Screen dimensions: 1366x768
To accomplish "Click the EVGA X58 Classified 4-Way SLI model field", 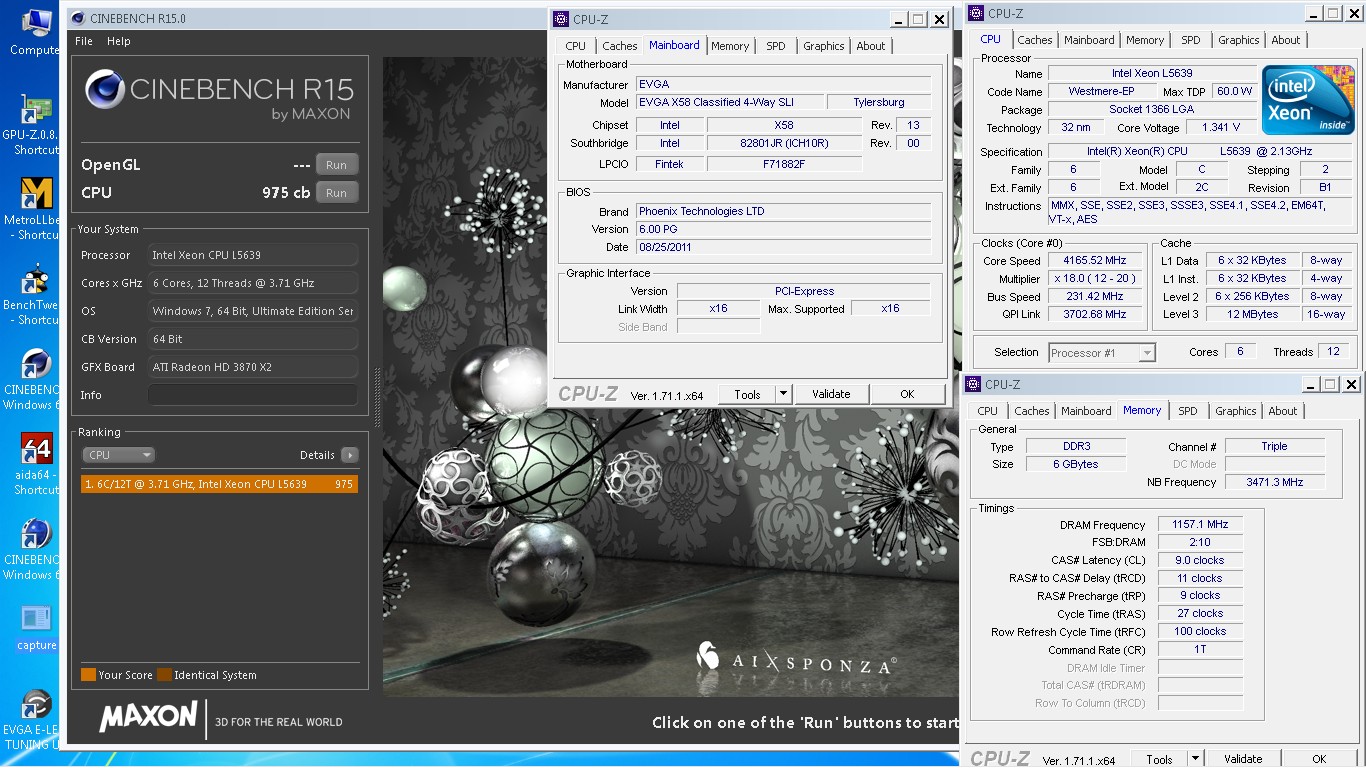I will pyautogui.click(x=730, y=102).
